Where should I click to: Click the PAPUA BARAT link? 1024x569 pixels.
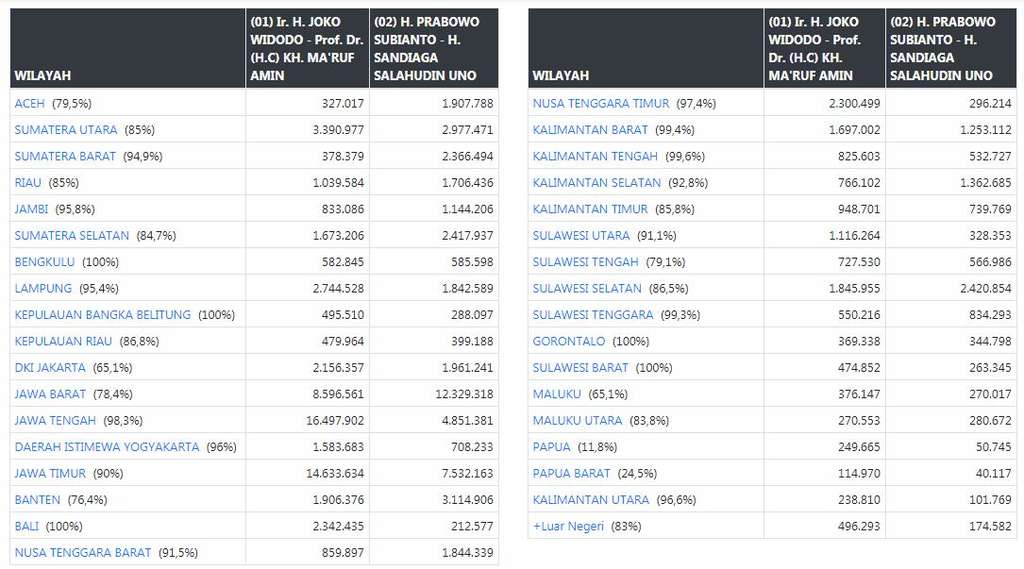pyautogui.click(x=571, y=473)
